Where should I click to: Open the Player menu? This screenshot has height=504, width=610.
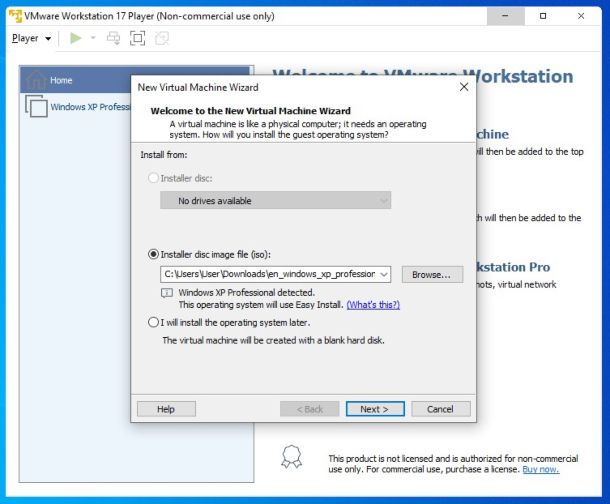pos(31,38)
